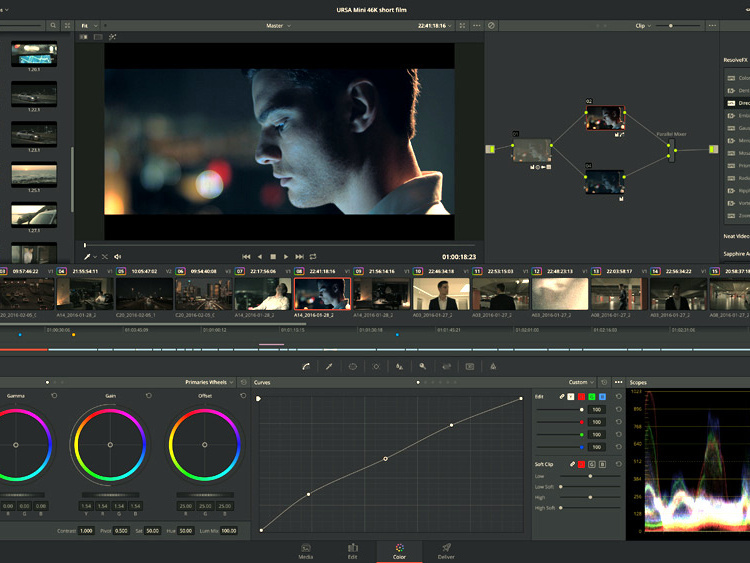Click the unmix shuffle icon under viewer

[105, 257]
